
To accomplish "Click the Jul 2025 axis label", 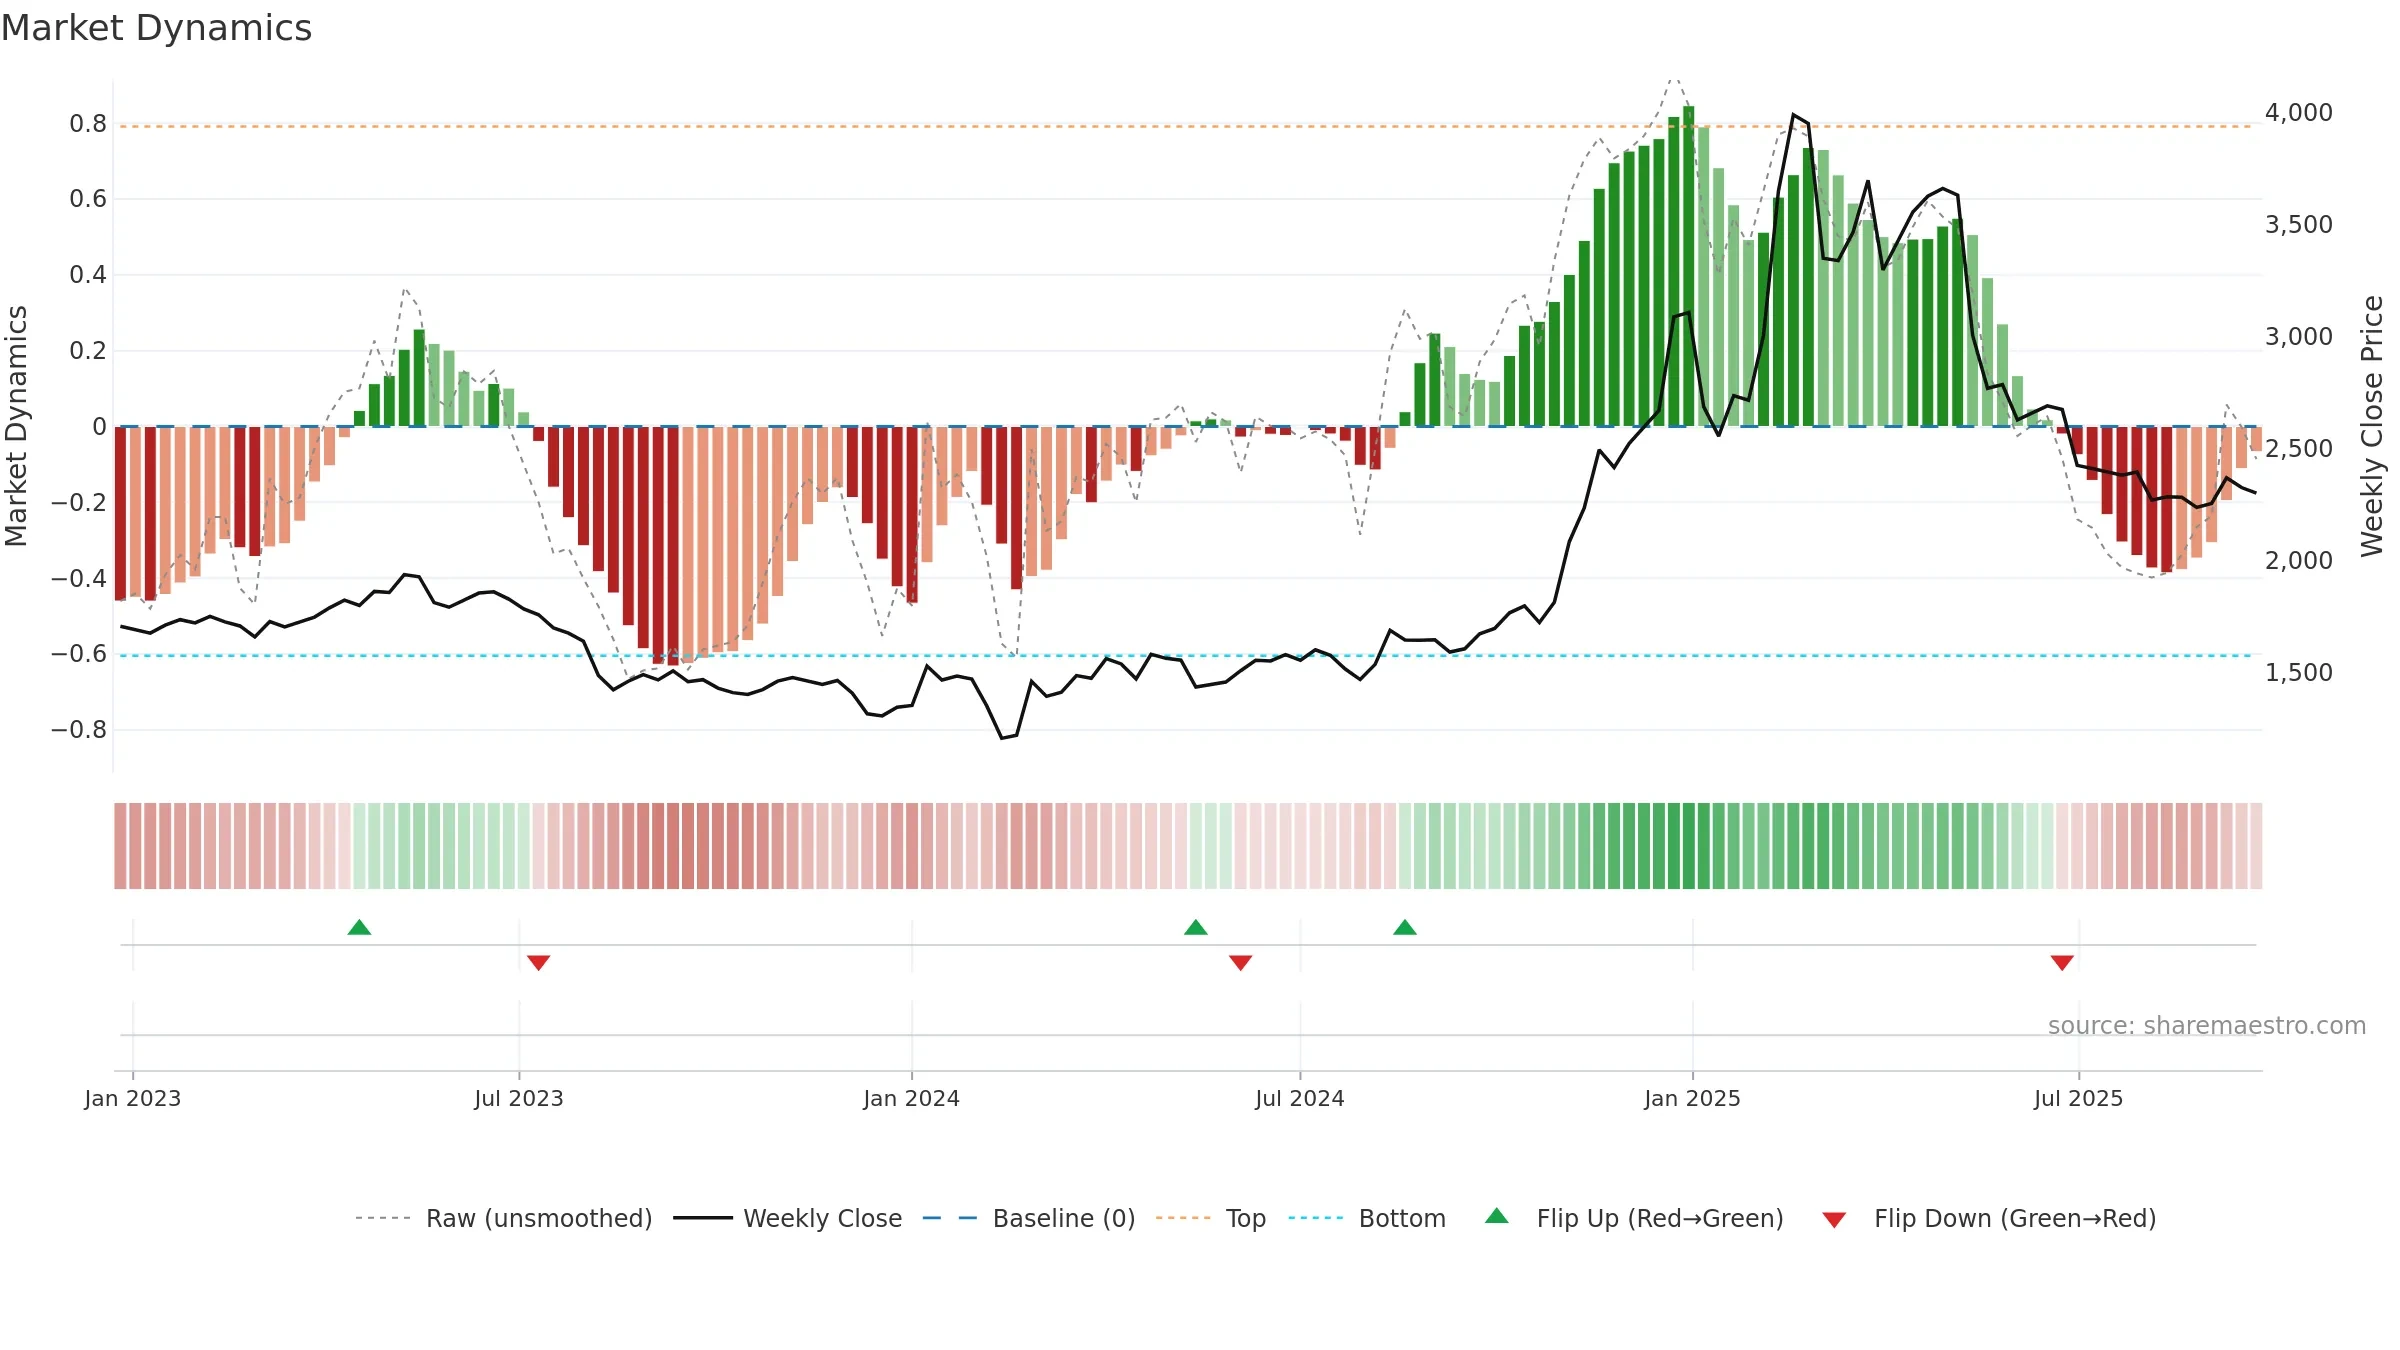I will pos(2079,1098).
